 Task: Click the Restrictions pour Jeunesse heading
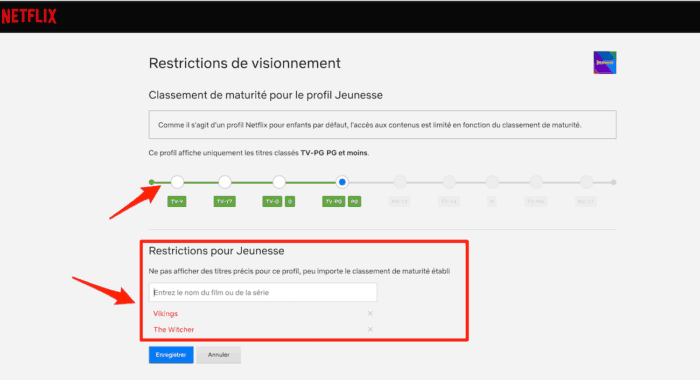tap(217, 251)
